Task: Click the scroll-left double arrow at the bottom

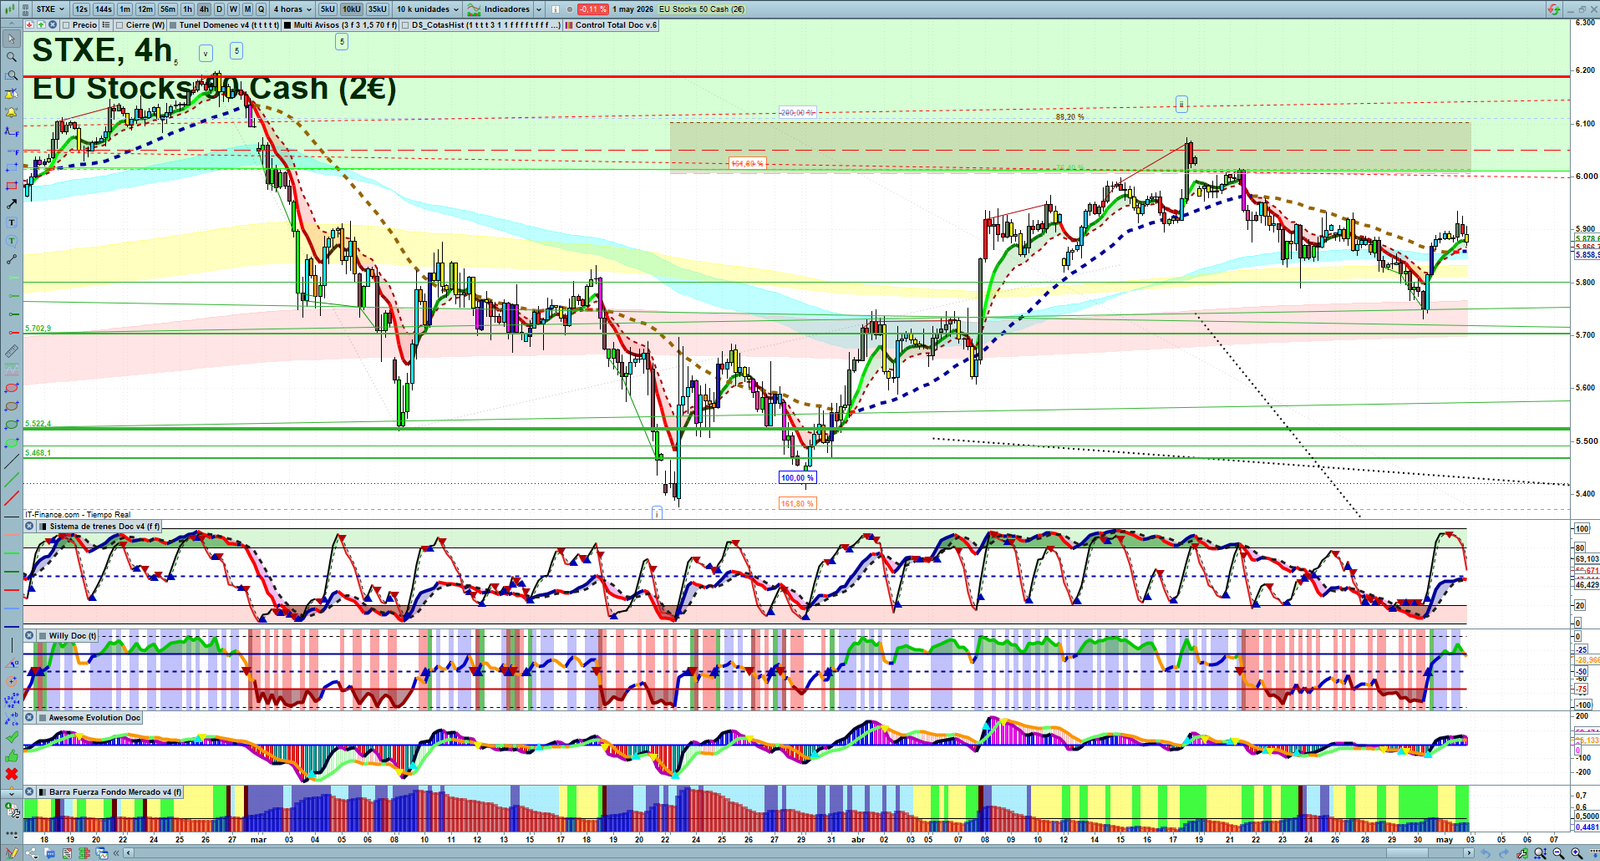Action: coord(116,853)
